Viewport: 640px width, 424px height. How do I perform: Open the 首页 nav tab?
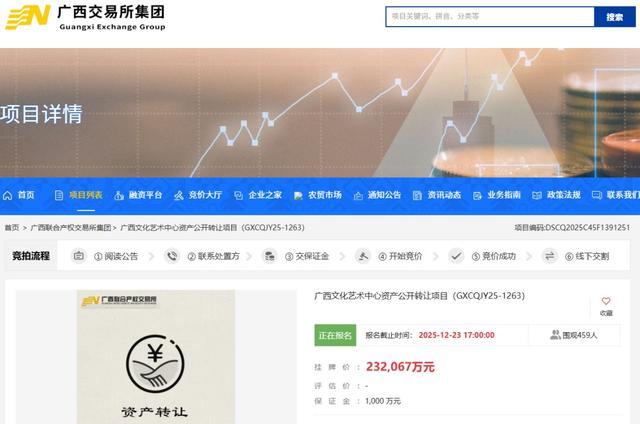click(26, 195)
